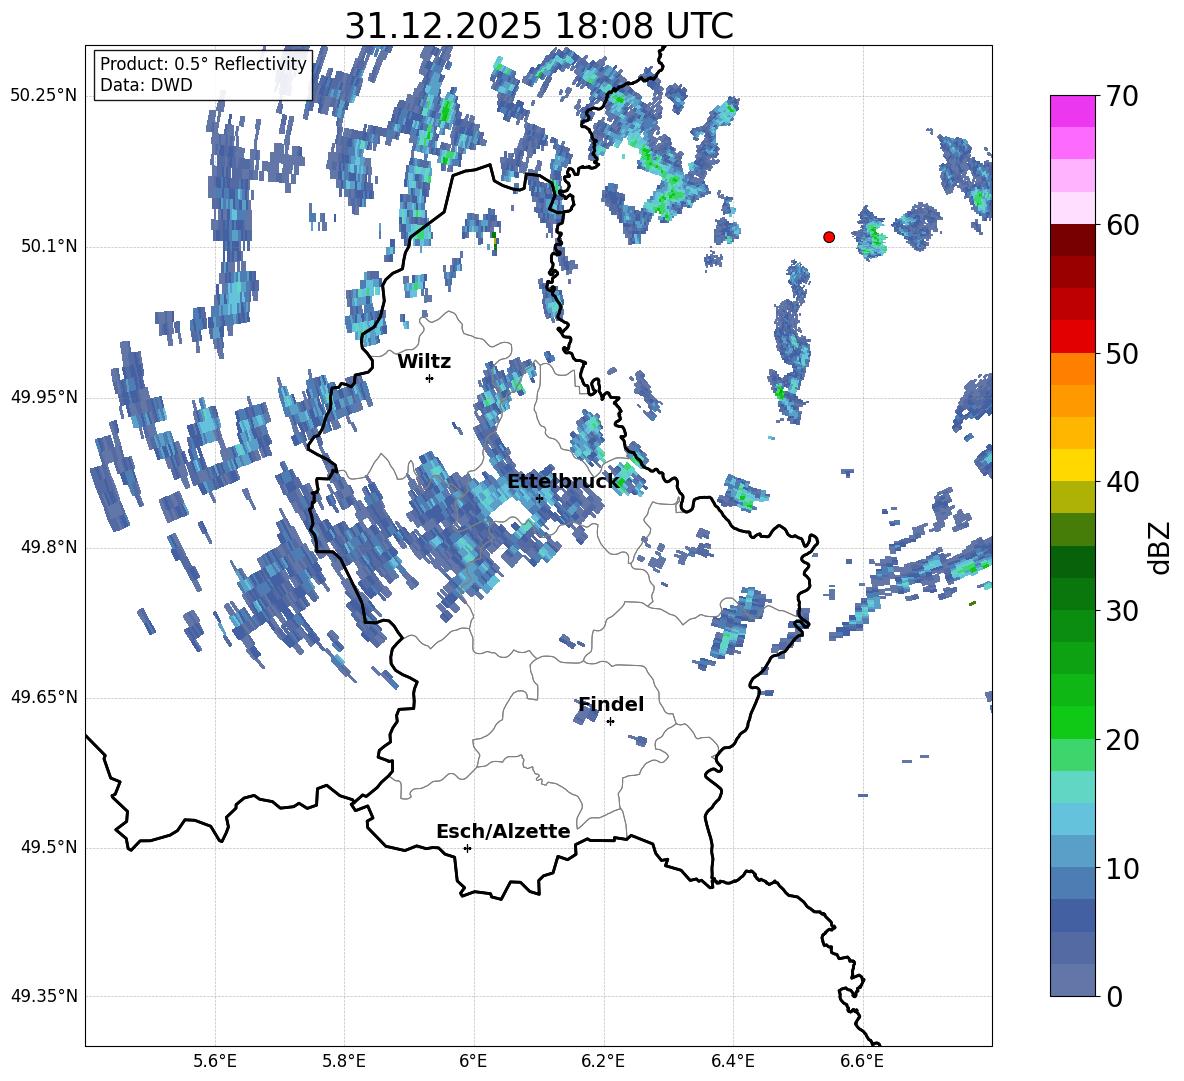Click the 70 value on the colorbar
Screen dimensions: 1184x1081
(1122, 96)
